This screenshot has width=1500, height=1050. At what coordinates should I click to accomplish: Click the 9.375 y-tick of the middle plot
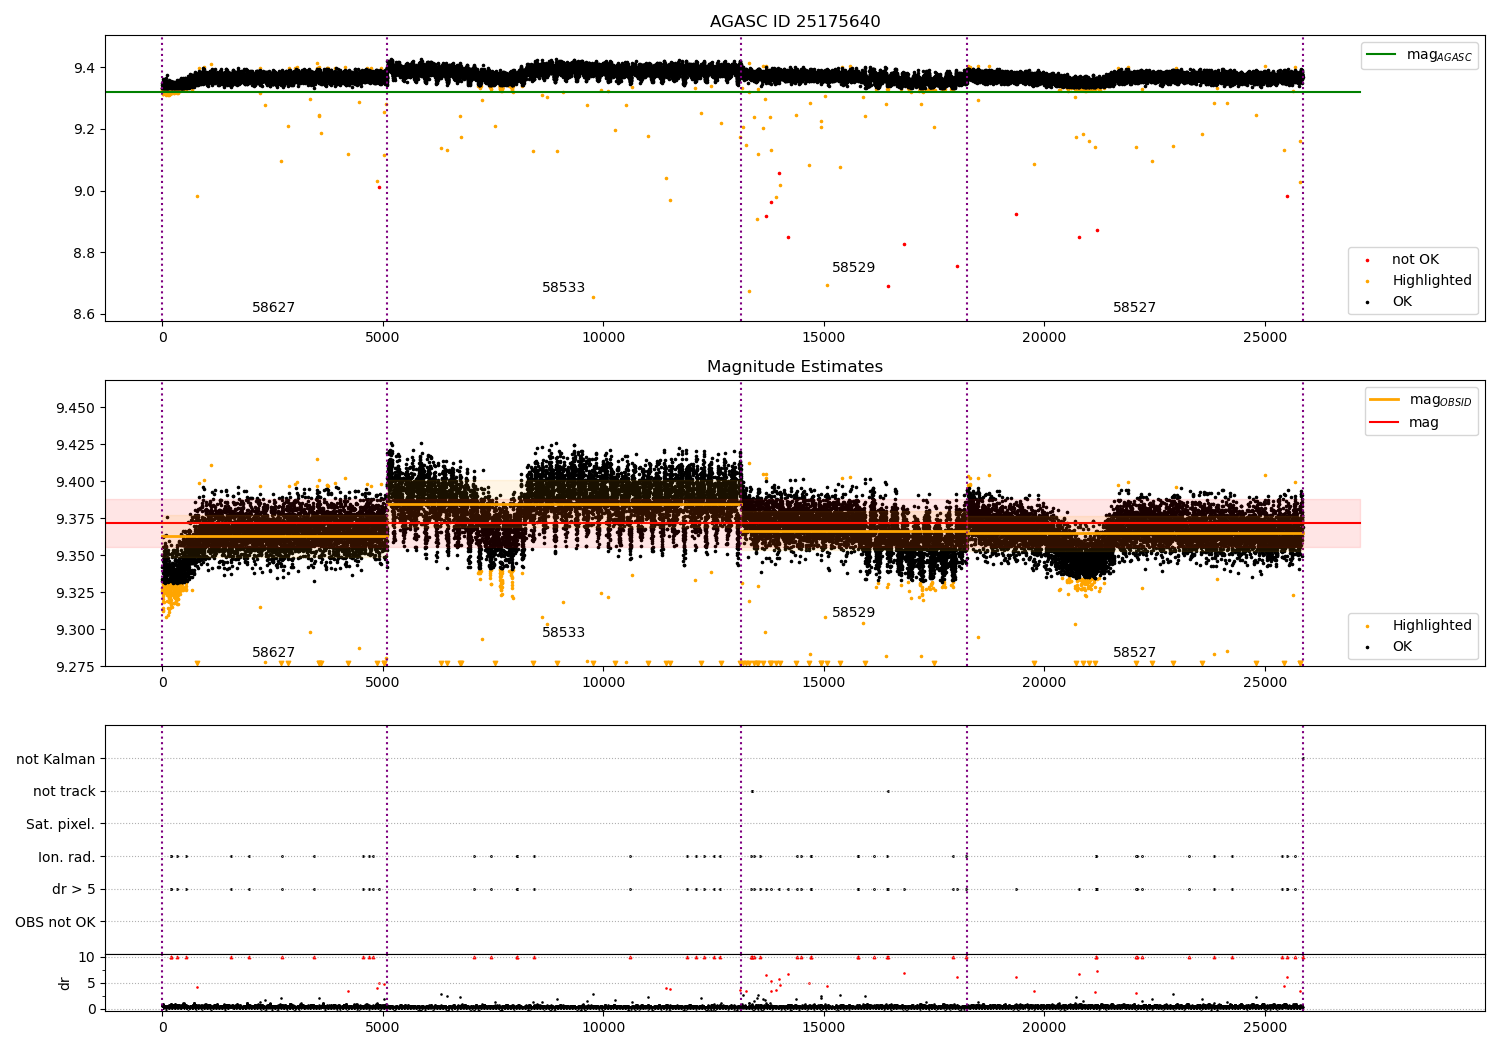(76, 519)
